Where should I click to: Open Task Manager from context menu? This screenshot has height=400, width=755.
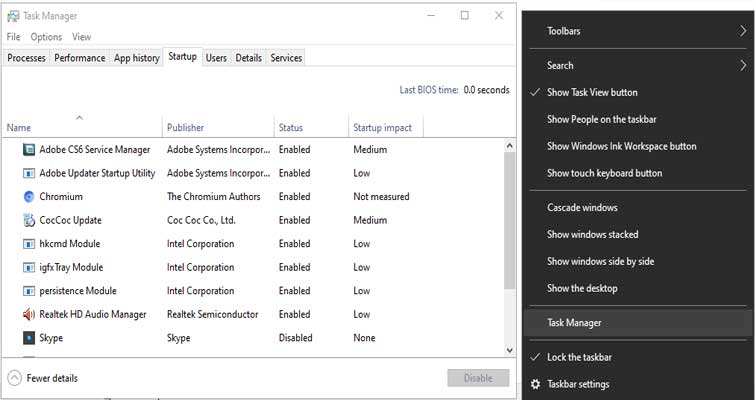coord(638,323)
